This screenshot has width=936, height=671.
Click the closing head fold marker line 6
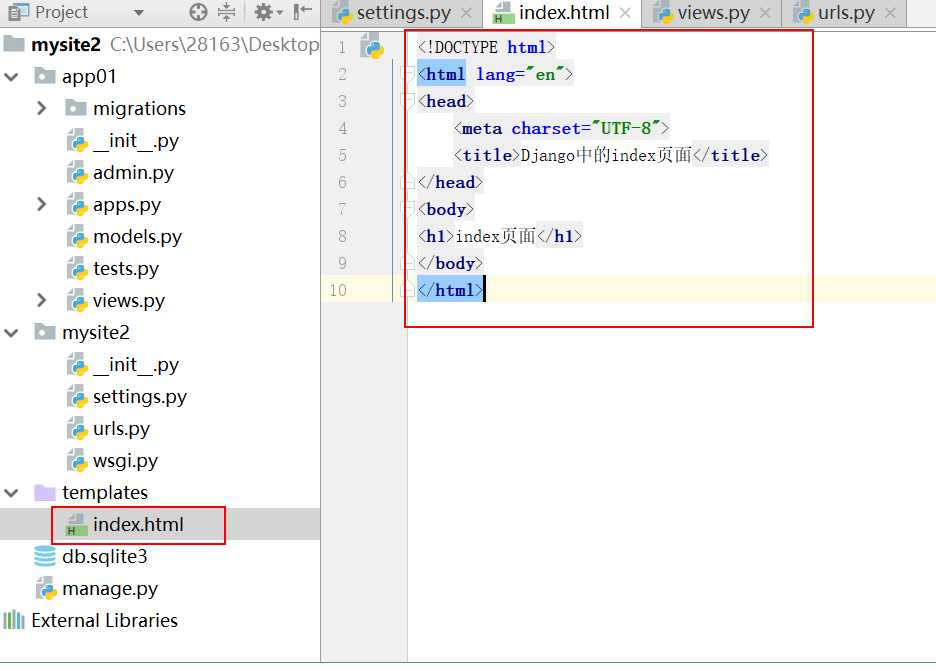pos(407,182)
